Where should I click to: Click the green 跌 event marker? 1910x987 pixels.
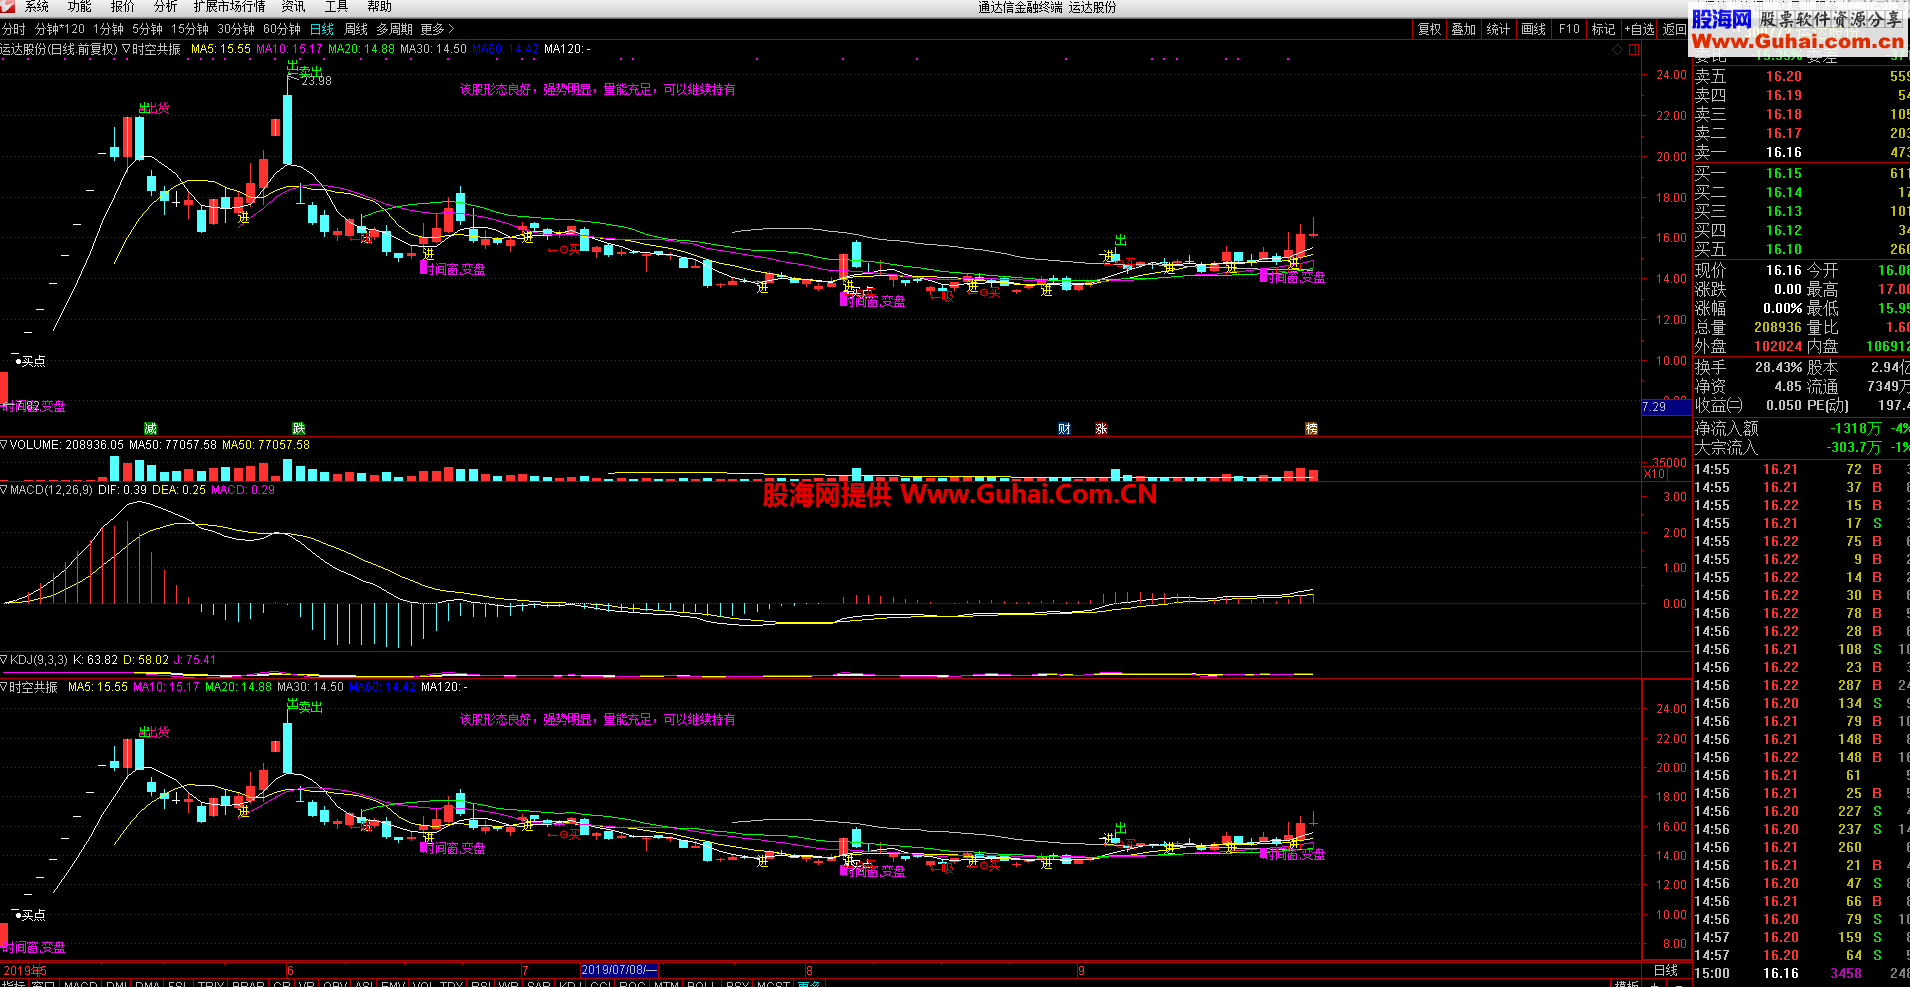298,428
